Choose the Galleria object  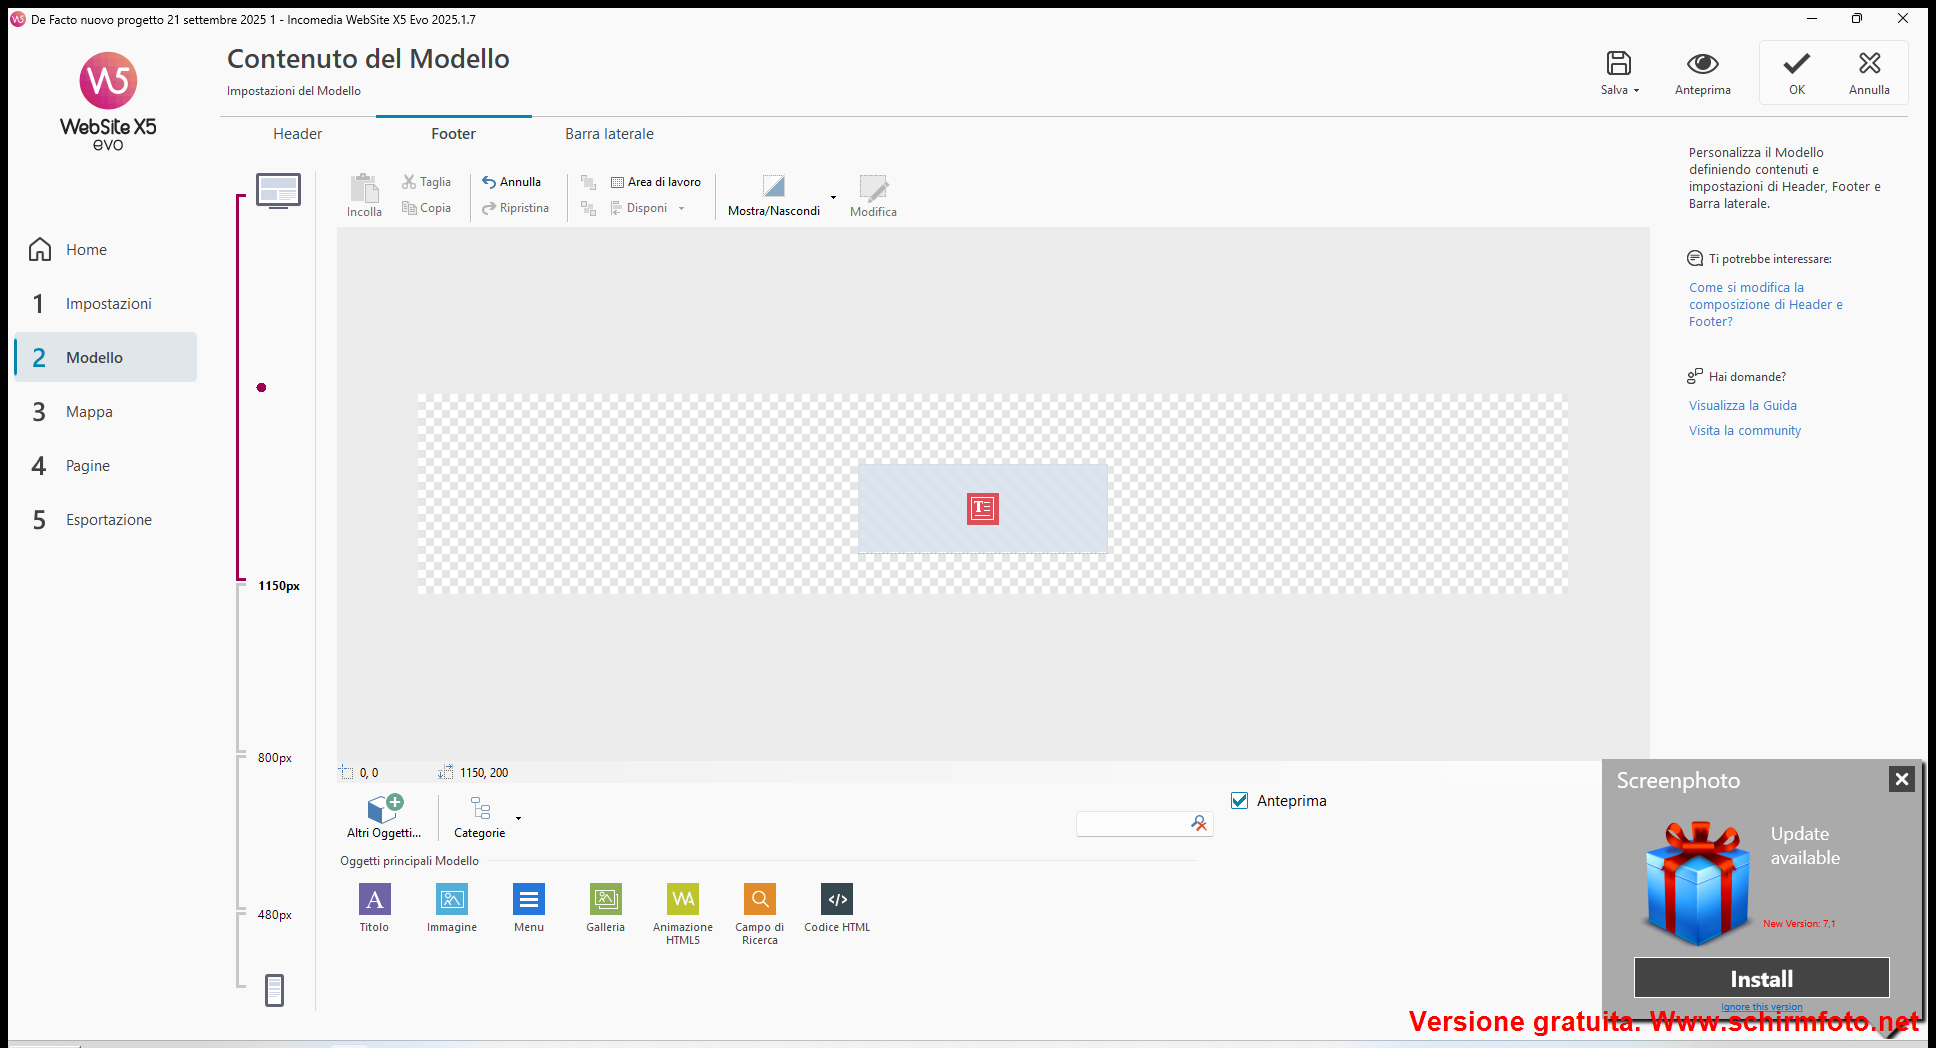pyautogui.click(x=605, y=900)
